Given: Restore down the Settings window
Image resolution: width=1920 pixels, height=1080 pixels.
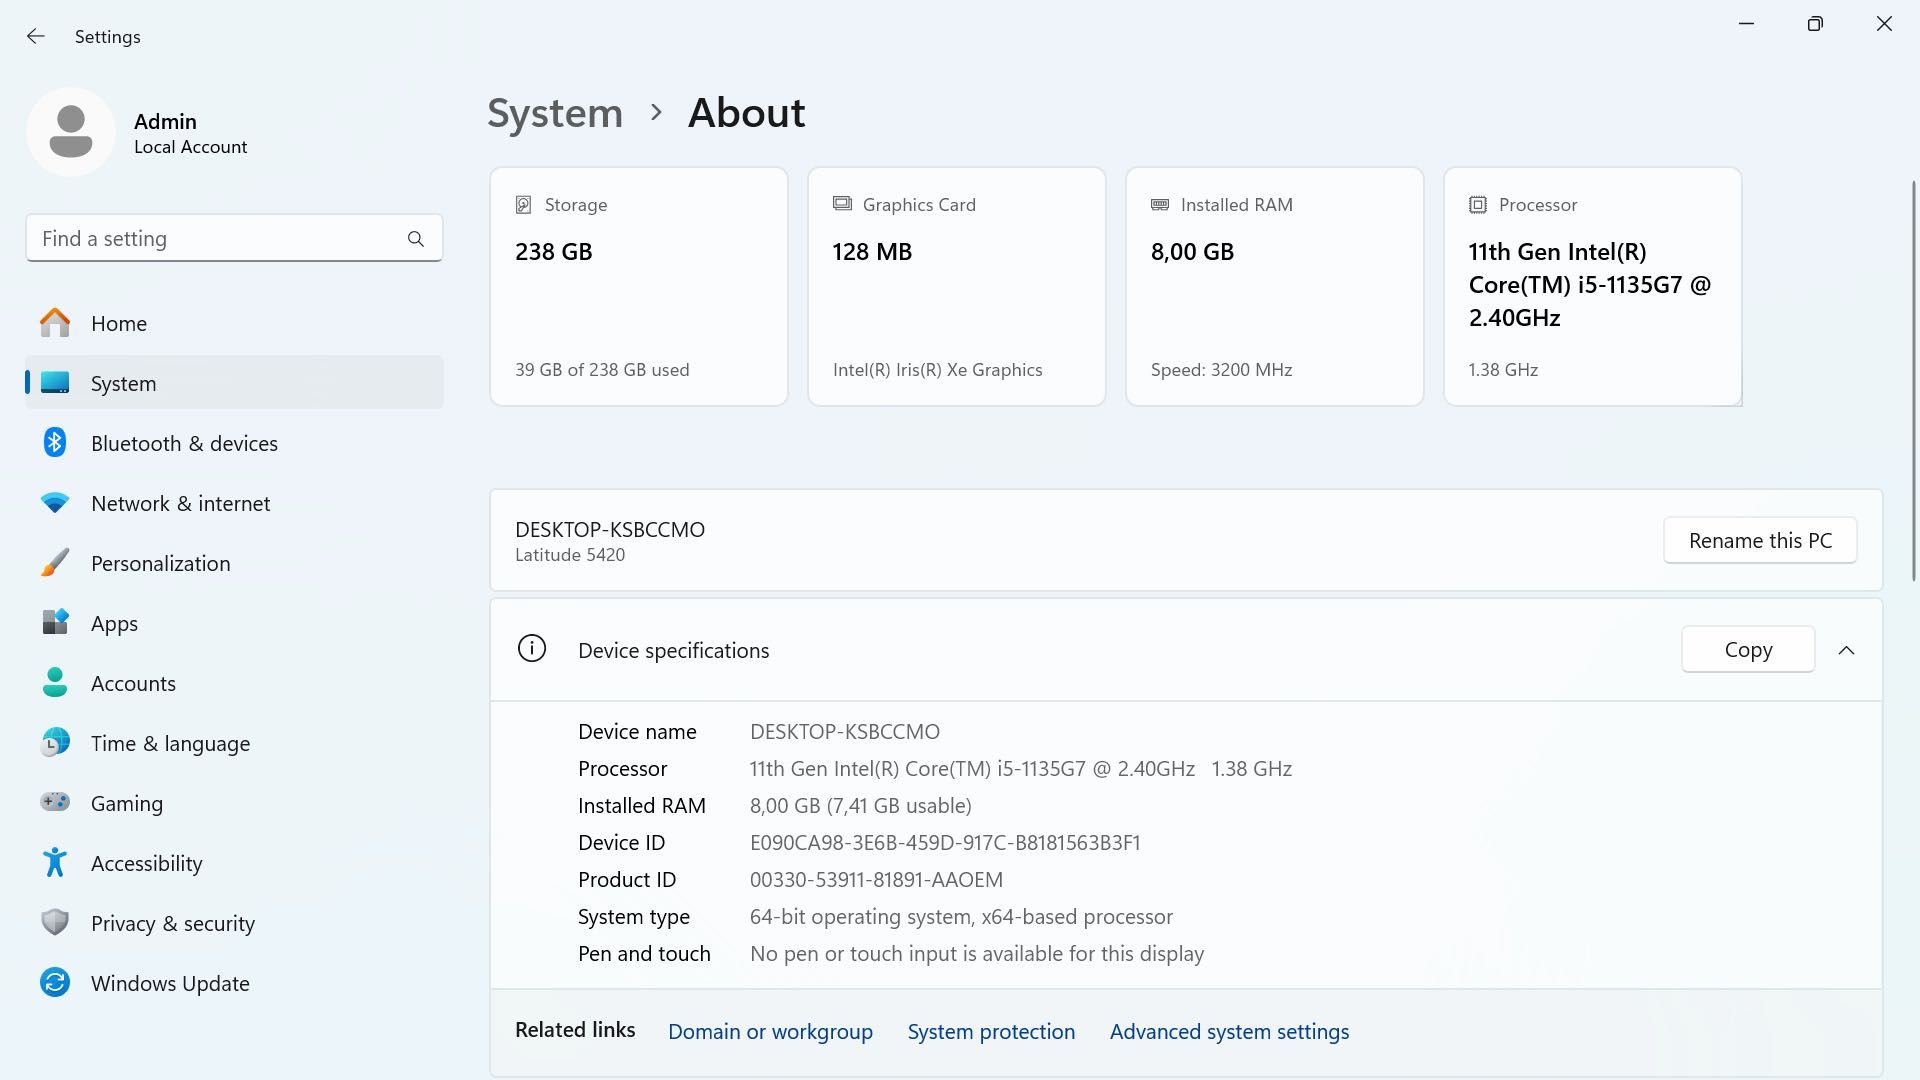Looking at the screenshot, I should pyautogui.click(x=1815, y=24).
